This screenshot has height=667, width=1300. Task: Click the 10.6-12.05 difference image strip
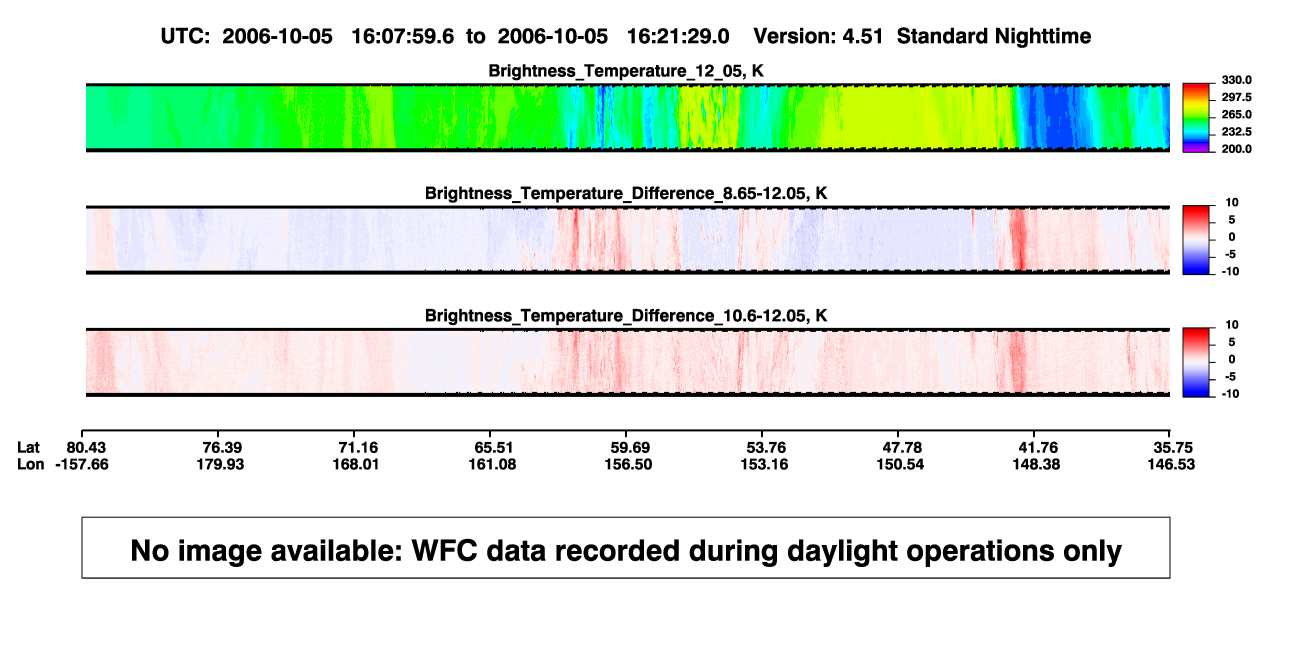[x=628, y=362]
